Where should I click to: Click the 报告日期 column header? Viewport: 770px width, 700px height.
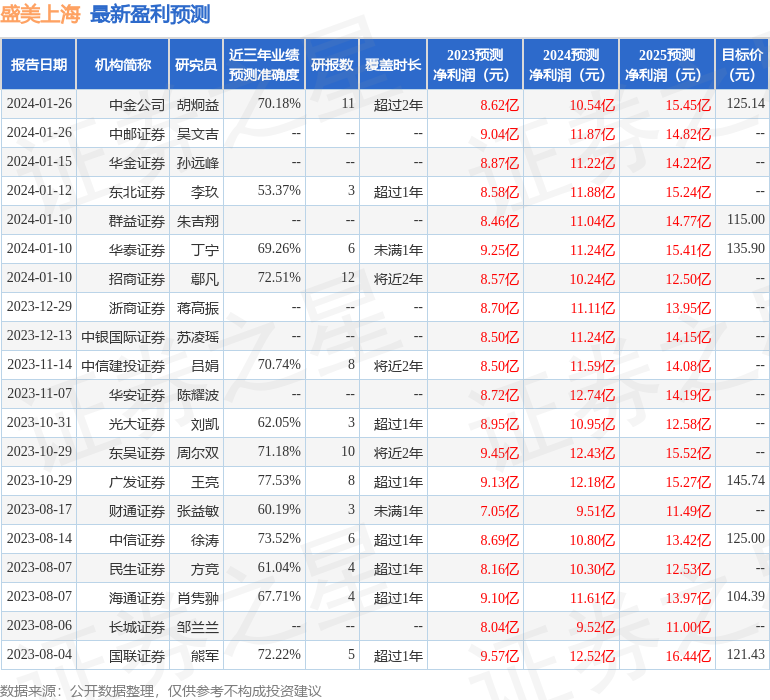39,64
